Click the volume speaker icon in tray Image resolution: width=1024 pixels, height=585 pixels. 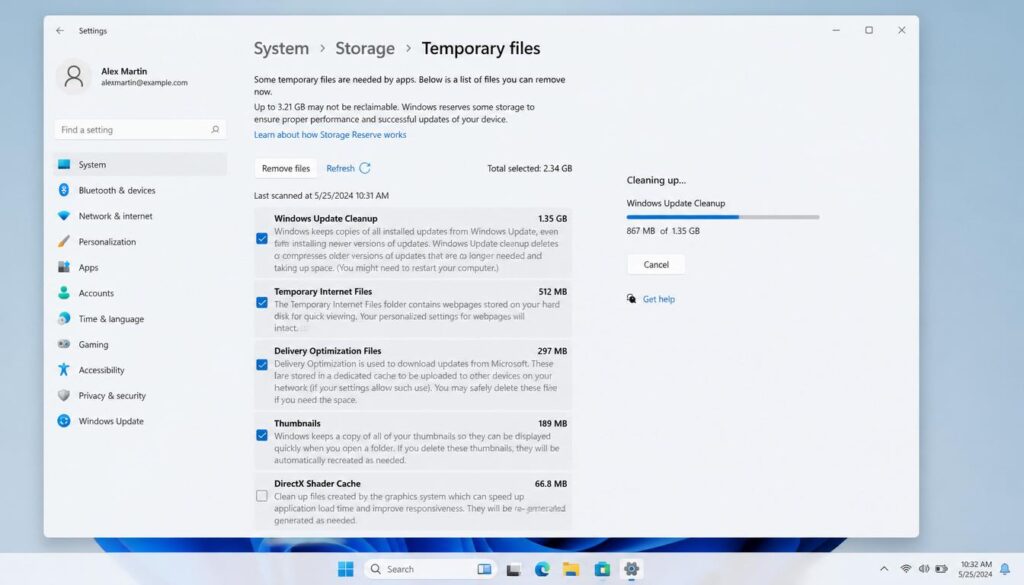click(x=923, y=569)
